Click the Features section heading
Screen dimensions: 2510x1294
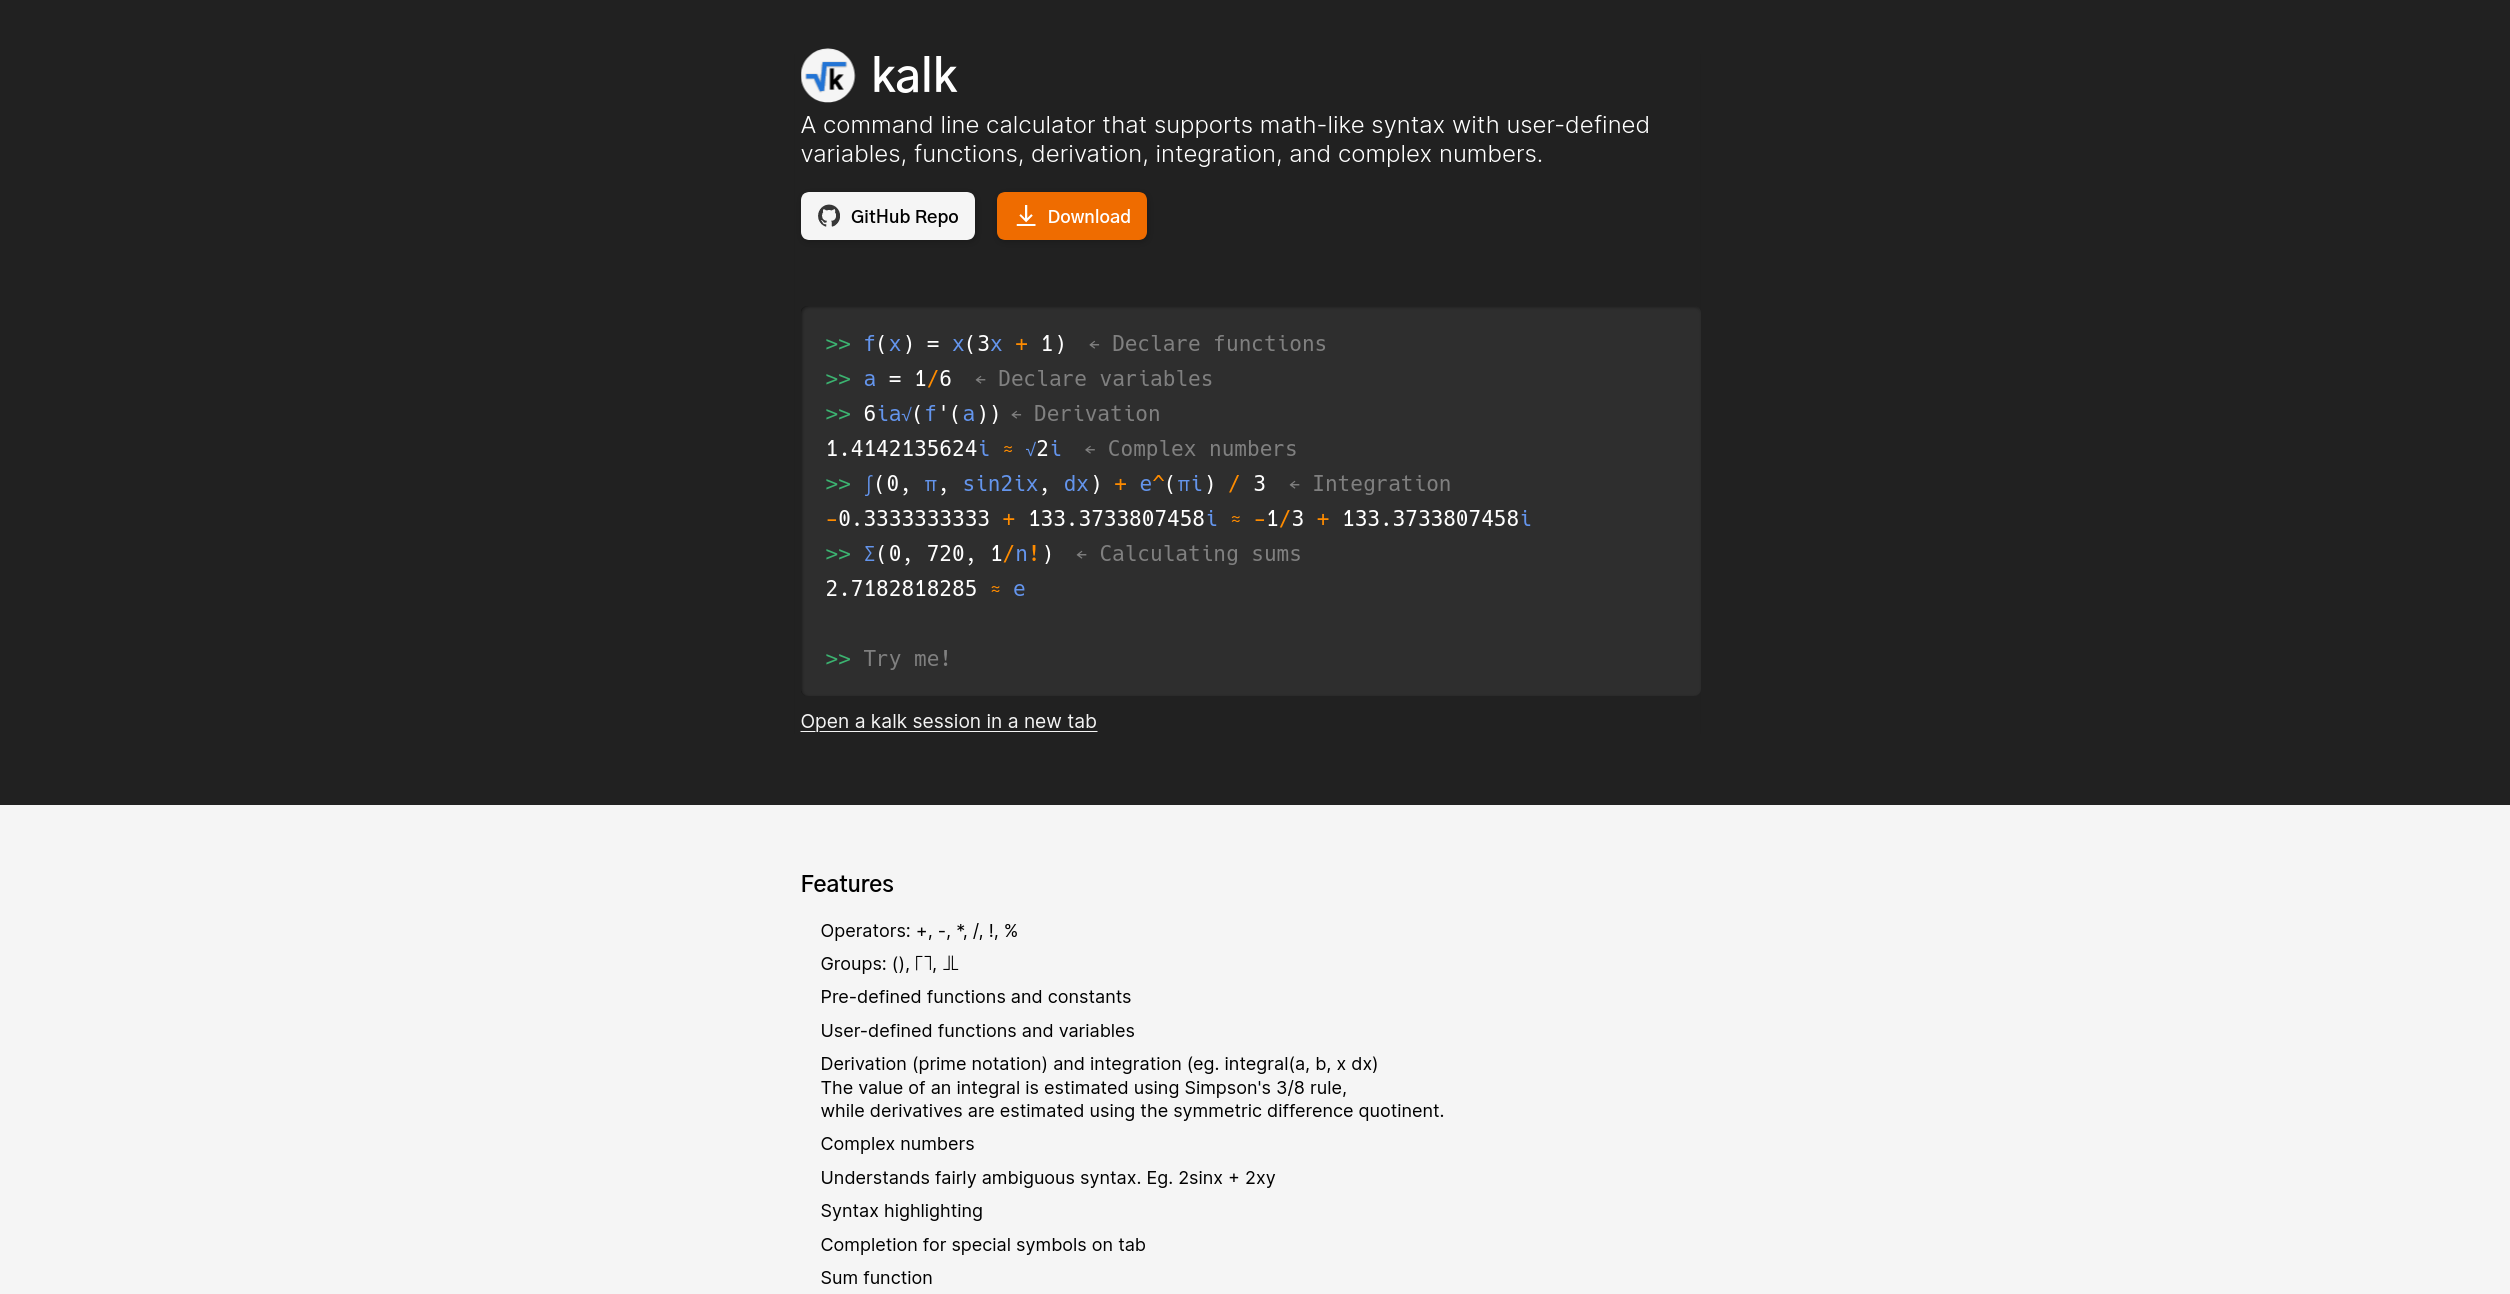[x=847, y=883]
